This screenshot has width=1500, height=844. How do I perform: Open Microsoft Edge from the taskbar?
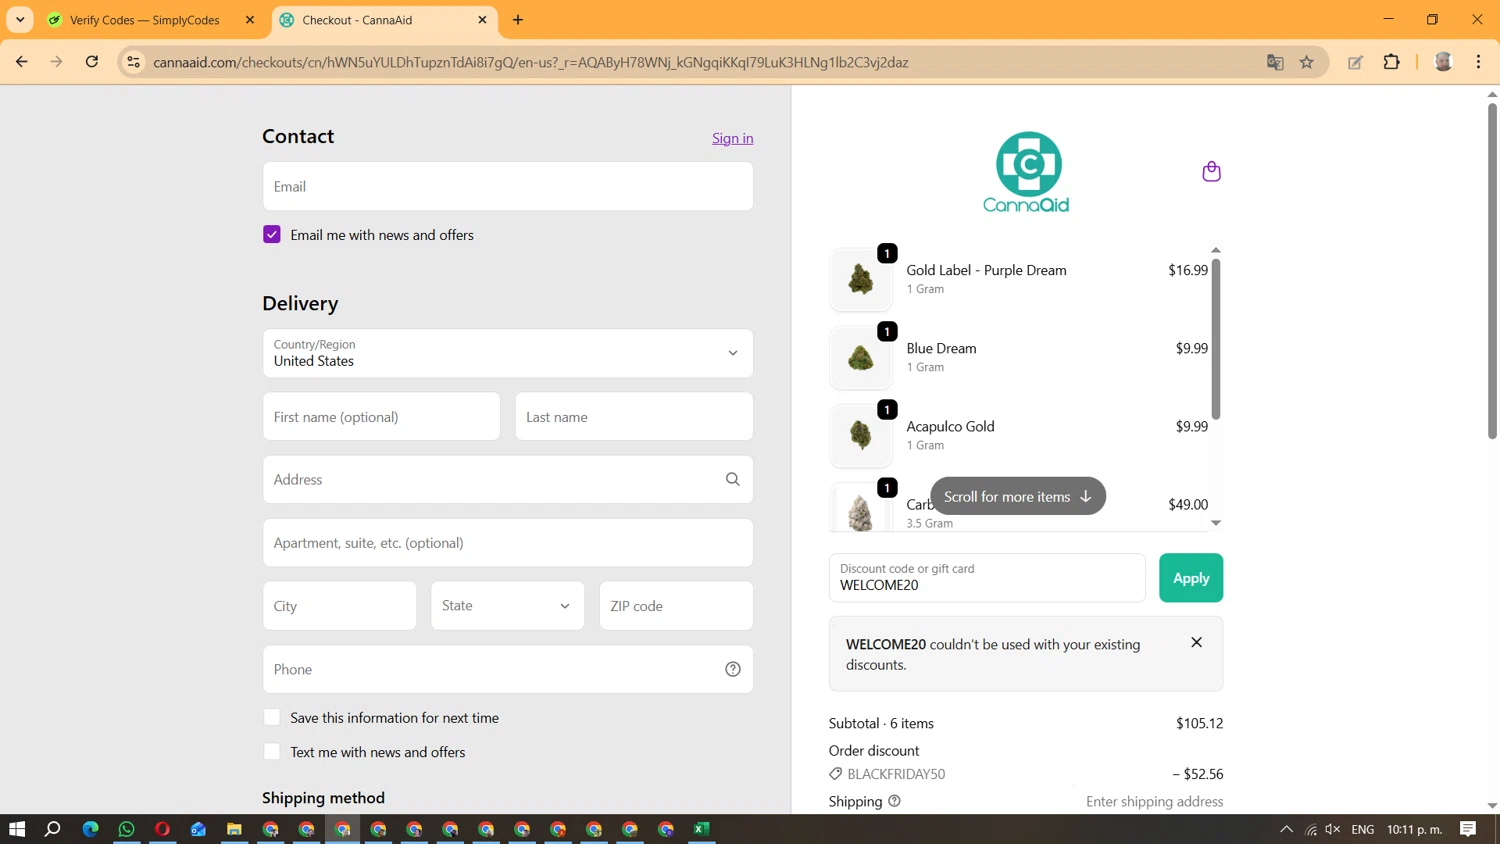coord(90,829)
